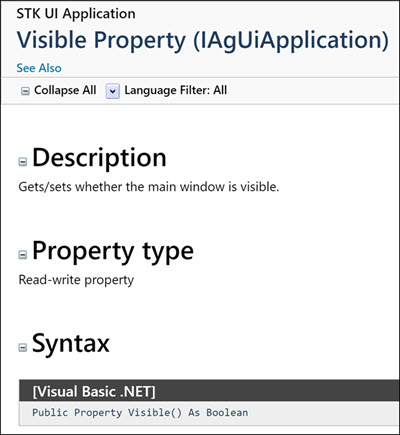Click the Syntax heading text
Screen dimensions: 400x435
[x=71, y=343]
